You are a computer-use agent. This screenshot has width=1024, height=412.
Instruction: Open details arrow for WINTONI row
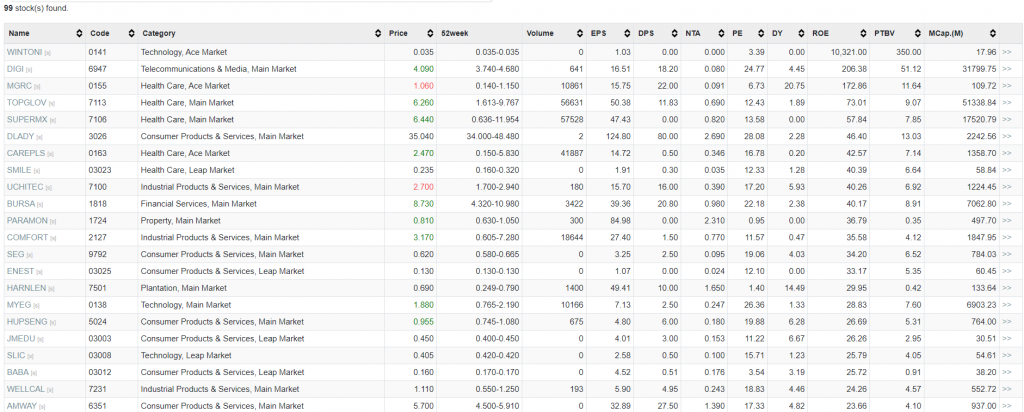(x=1006, y=52)
